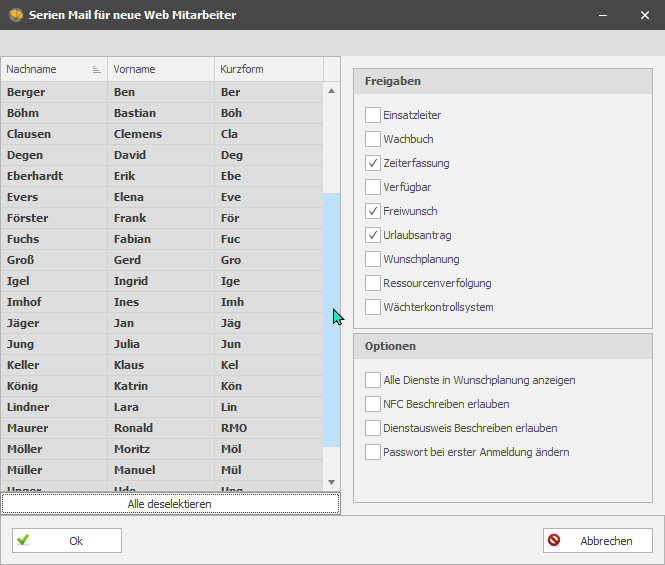
Task: Click the Abbrechen cancel button
Action: (597, 541)
